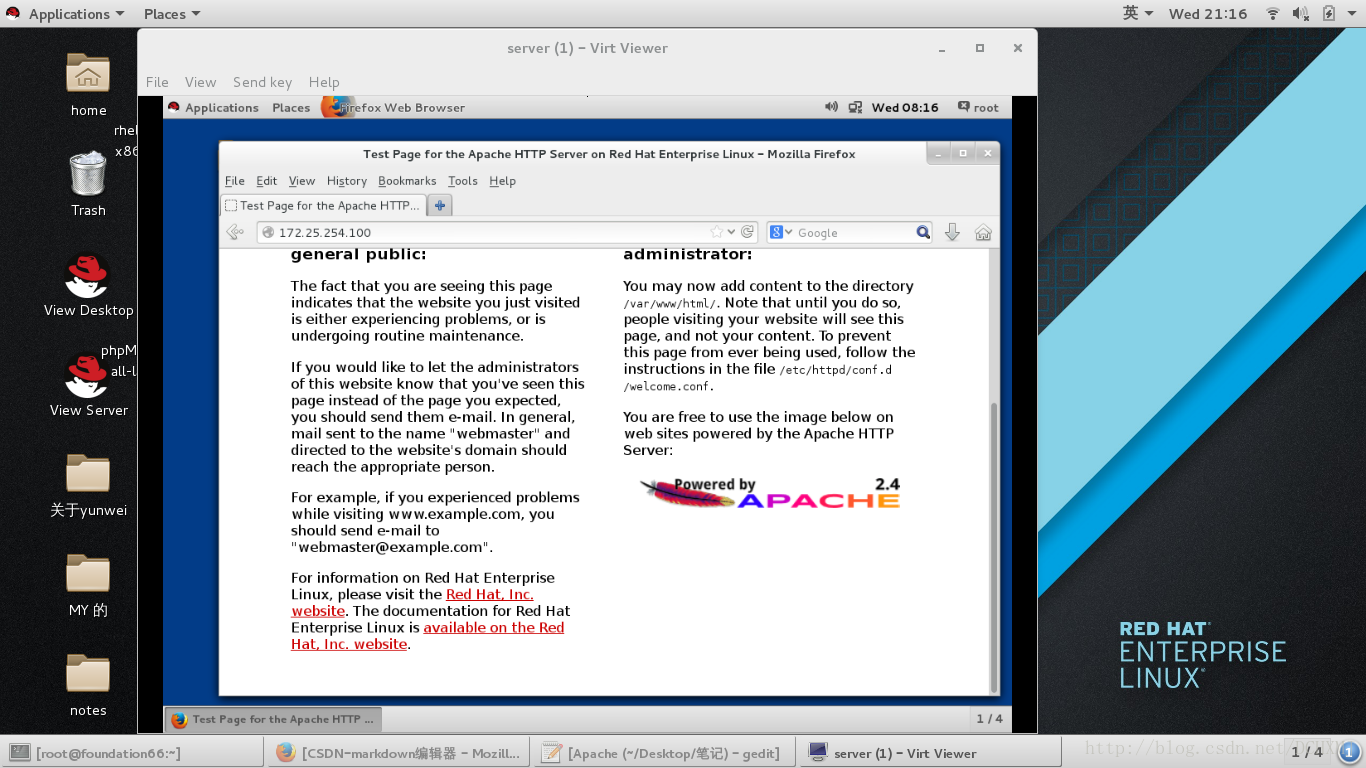Viewport: 1366px width, 768px height.
Task: Click guest volume speaker icon
Action: click(x=831, y=107)
